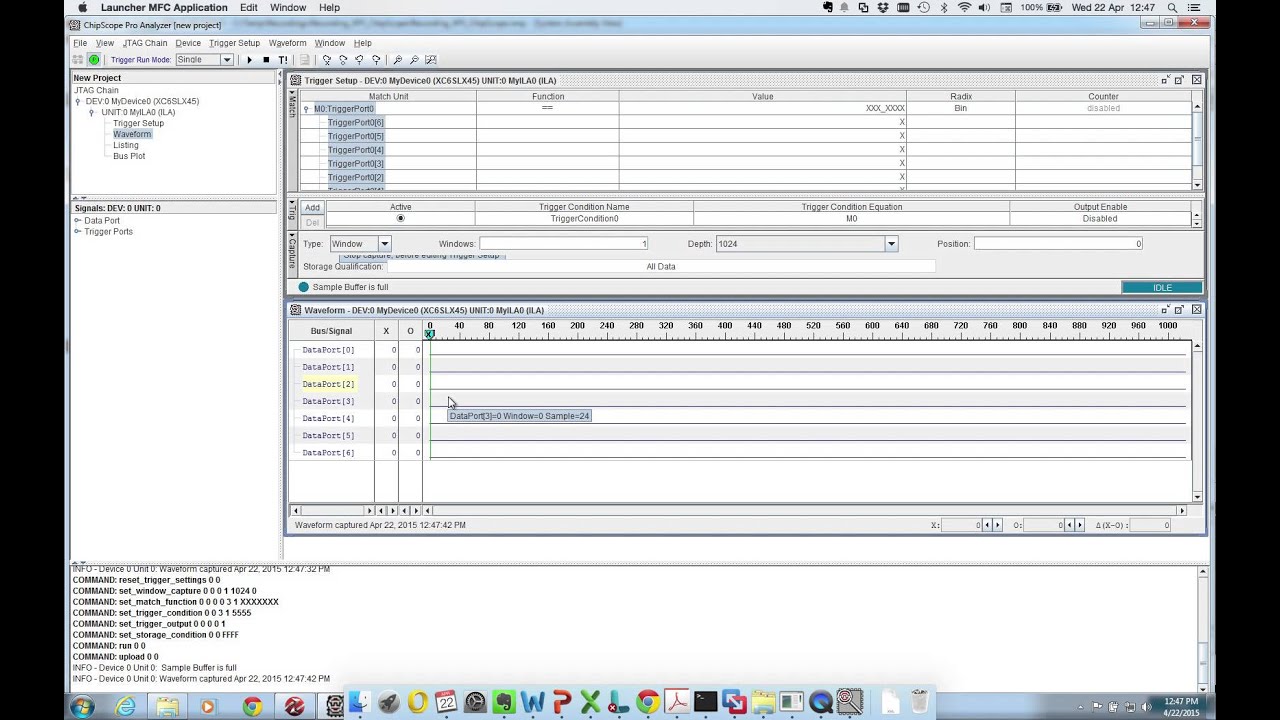Open Internet Explorer from Windows taskbar
Image resolution: width=1280 pixels, height=720 pixels.
tap(125, 707)
